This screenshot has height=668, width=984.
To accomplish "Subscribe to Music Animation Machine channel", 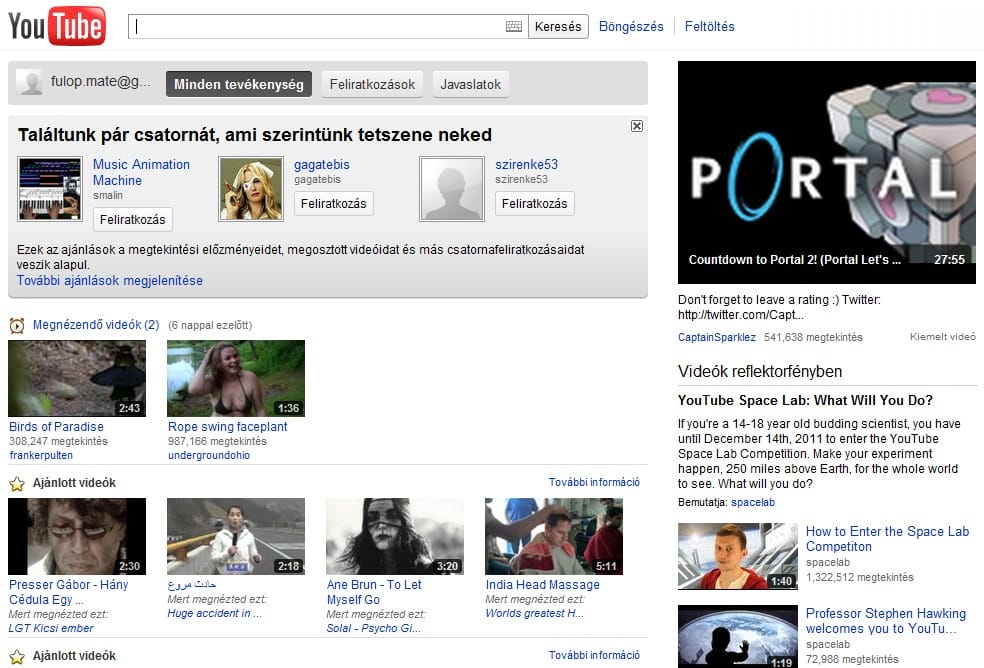I will [132, 220].
